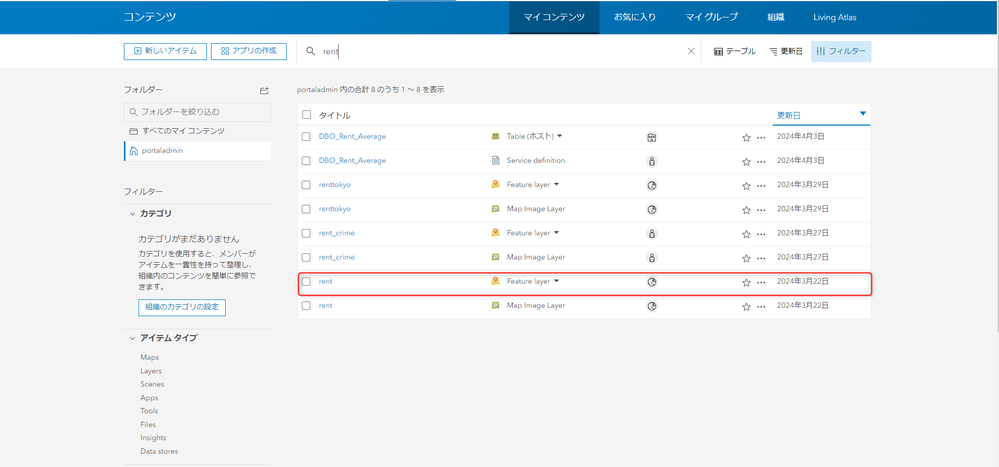Open the rent_crime Feature layer link
Screen dimensions: 999x467
click(x=337, y=233)
